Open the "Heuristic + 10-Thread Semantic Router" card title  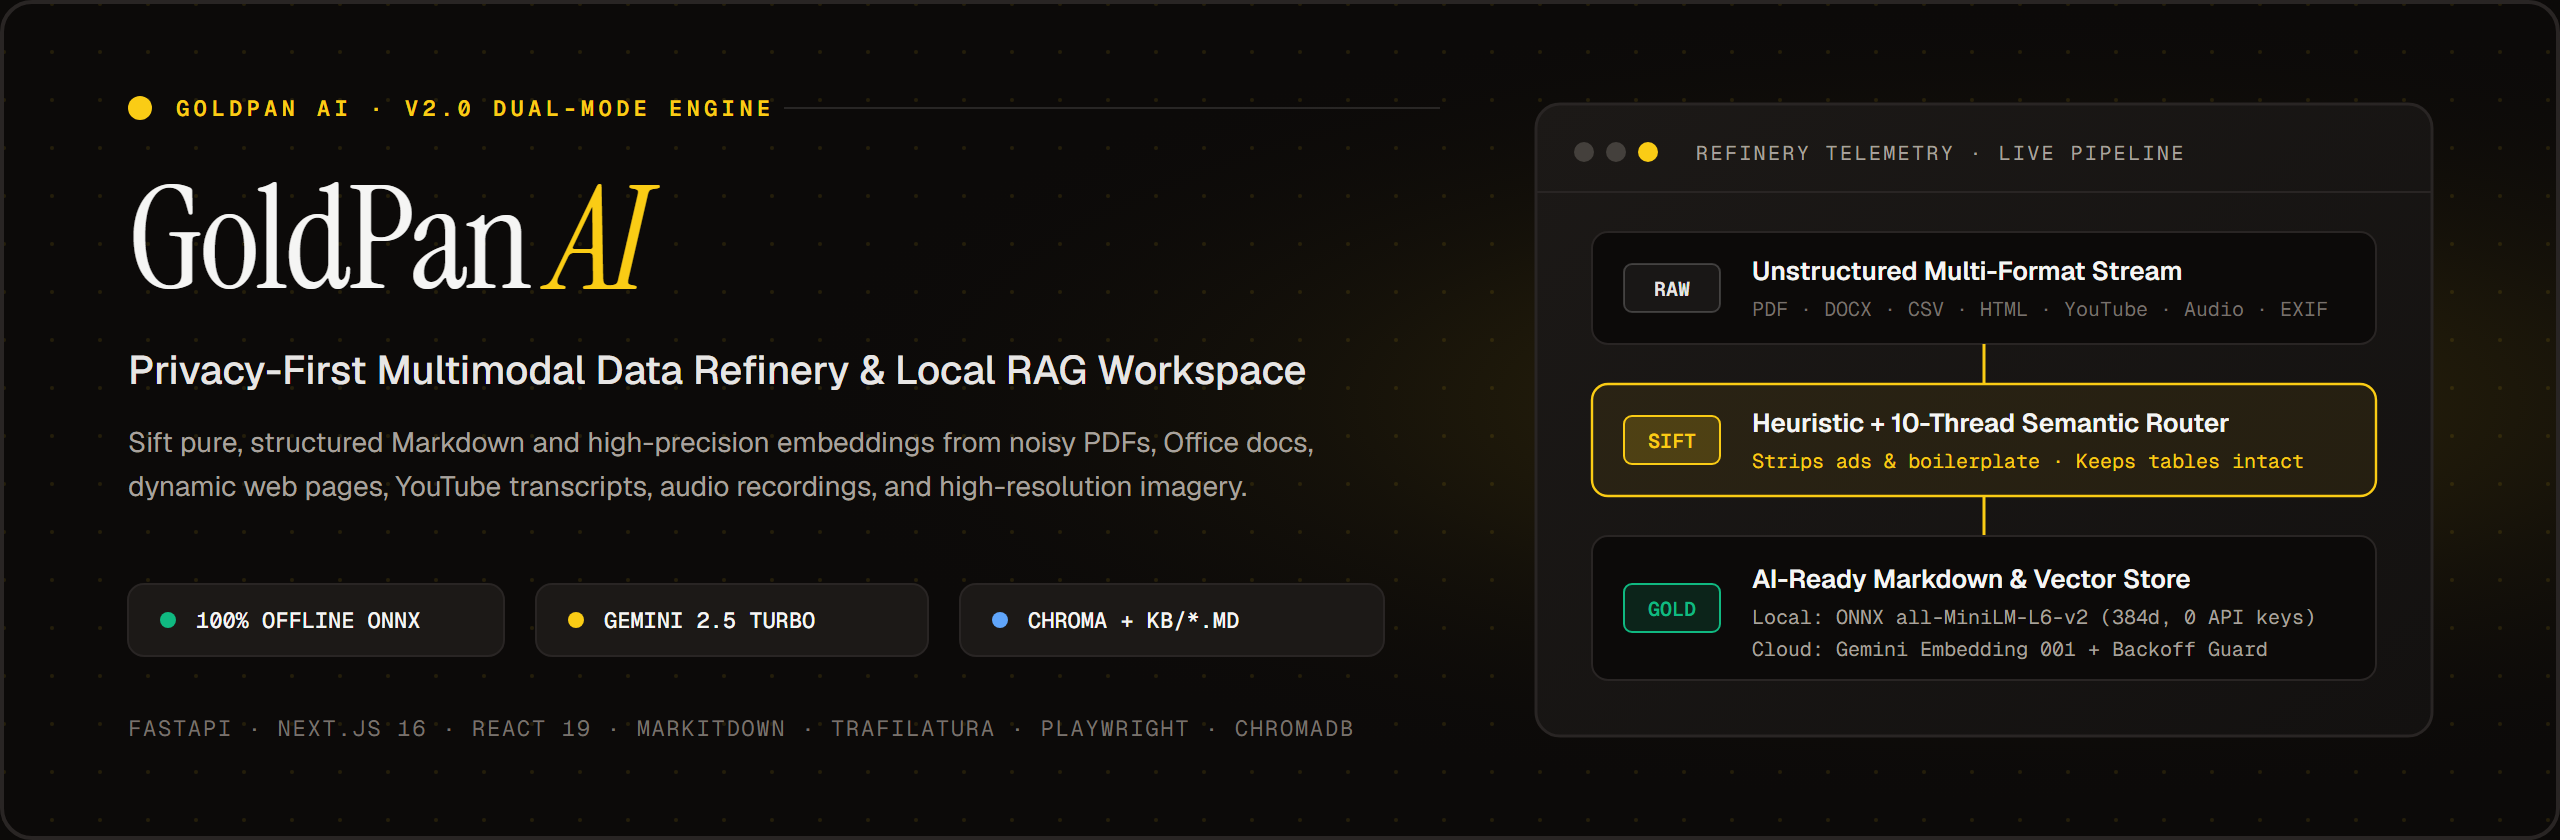(x=1990, y=423)
